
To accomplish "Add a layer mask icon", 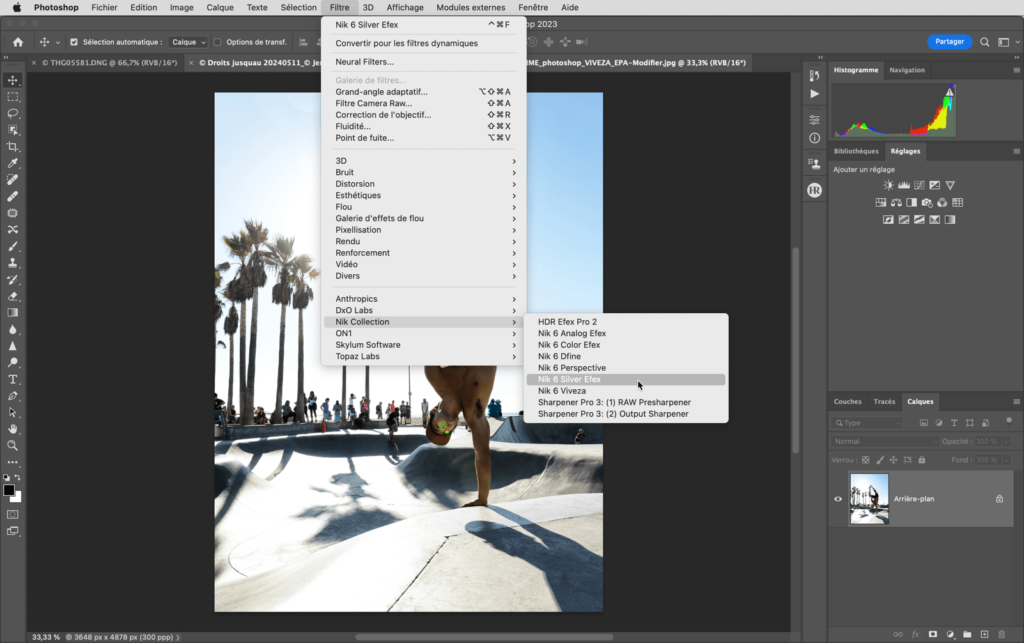I will coord(933,634).
